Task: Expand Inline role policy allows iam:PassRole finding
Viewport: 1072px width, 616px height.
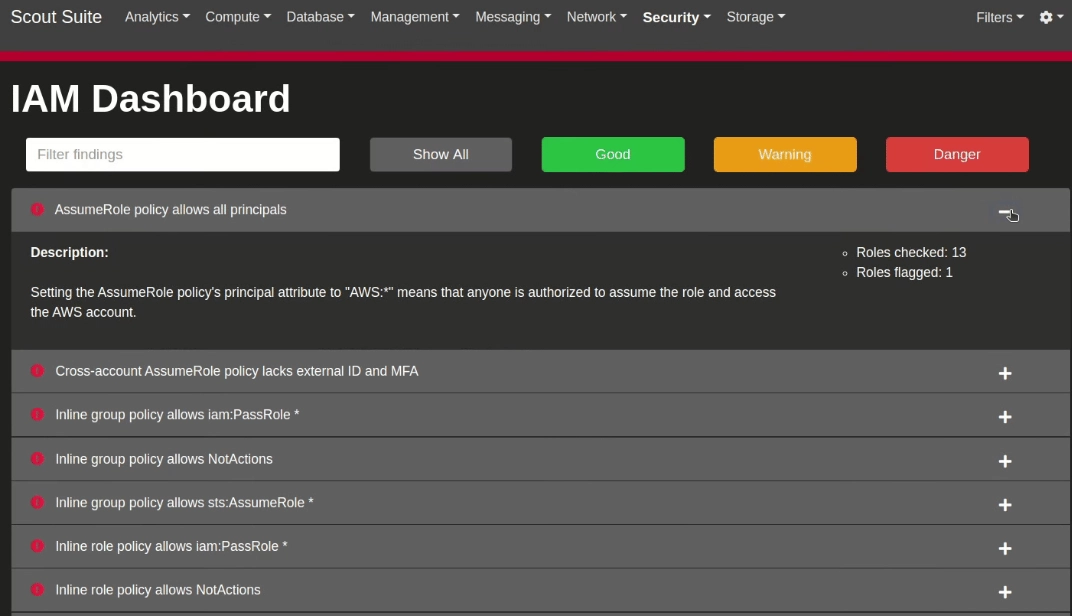Action: tap(1004, 548)
